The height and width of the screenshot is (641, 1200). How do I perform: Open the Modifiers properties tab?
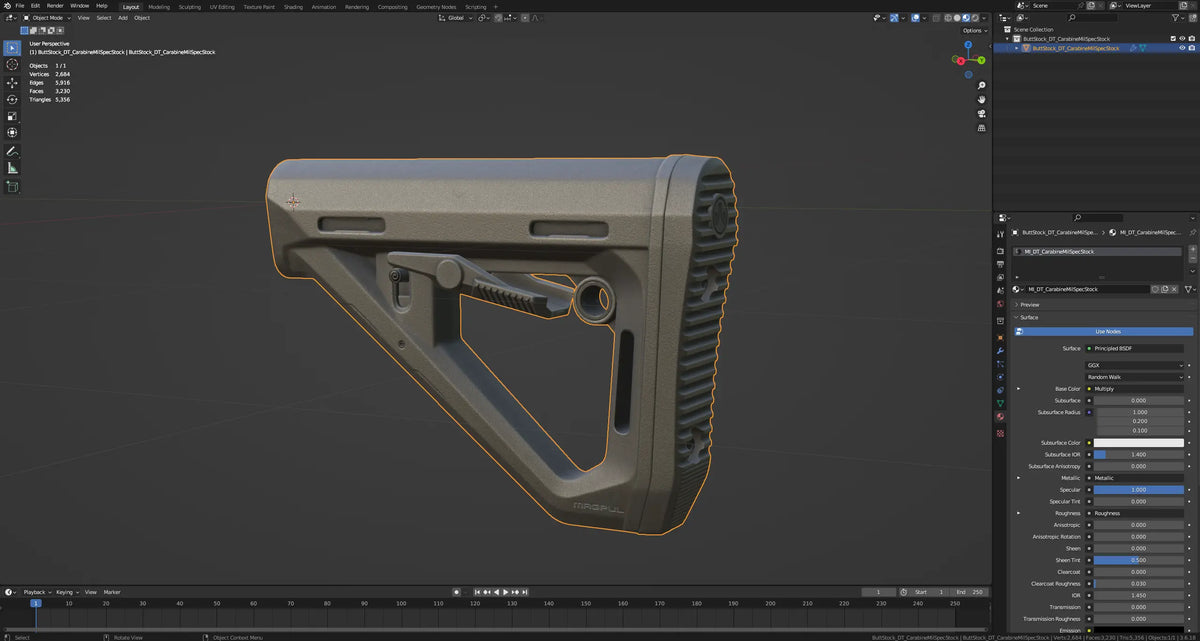pyautogui.click(x=1000, y=351)
